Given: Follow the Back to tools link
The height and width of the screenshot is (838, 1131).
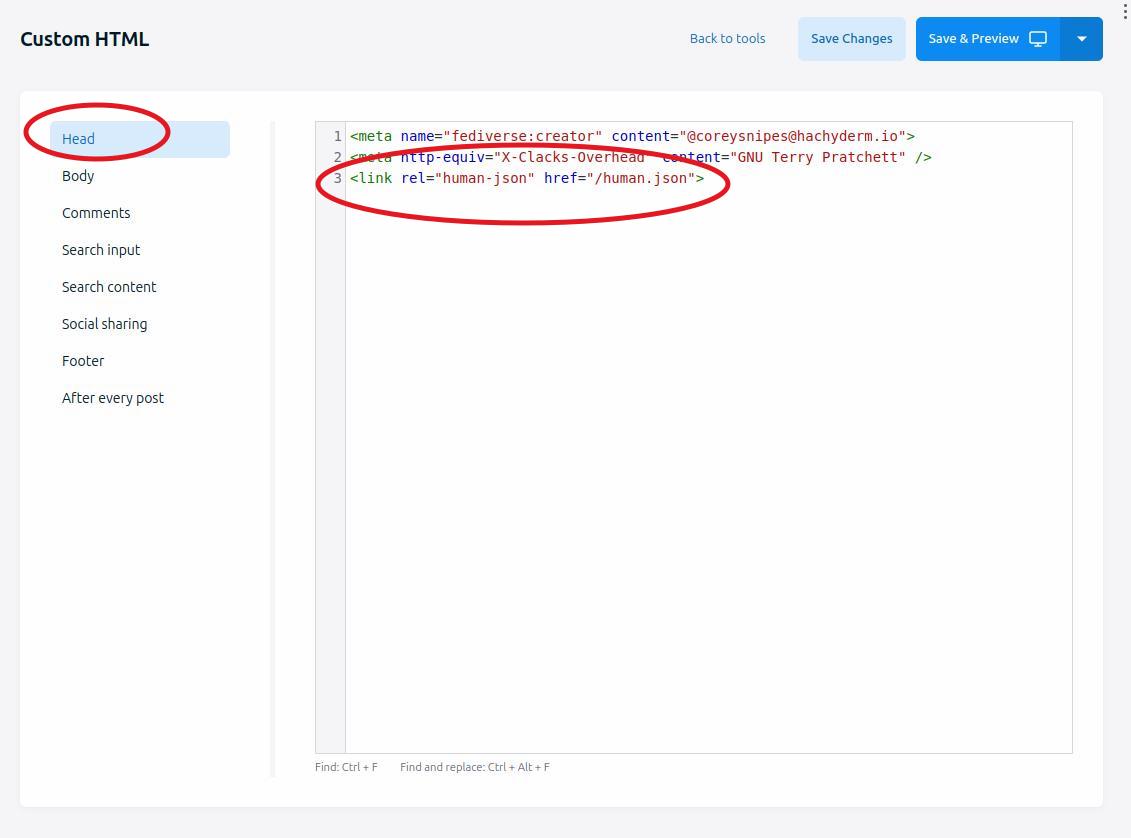Looking at the screenshot, I should coord(727,39).
